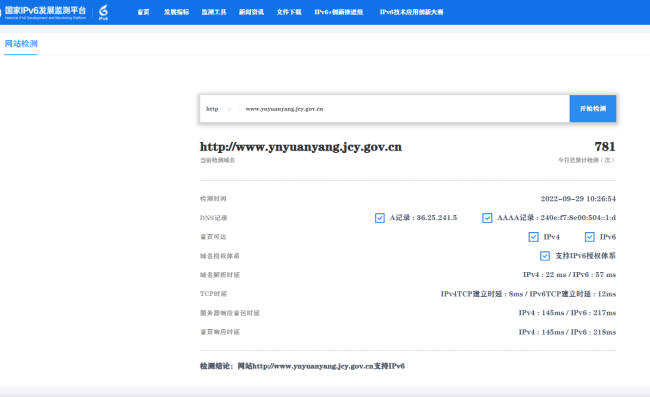Click the DNS记录 label

213,218
